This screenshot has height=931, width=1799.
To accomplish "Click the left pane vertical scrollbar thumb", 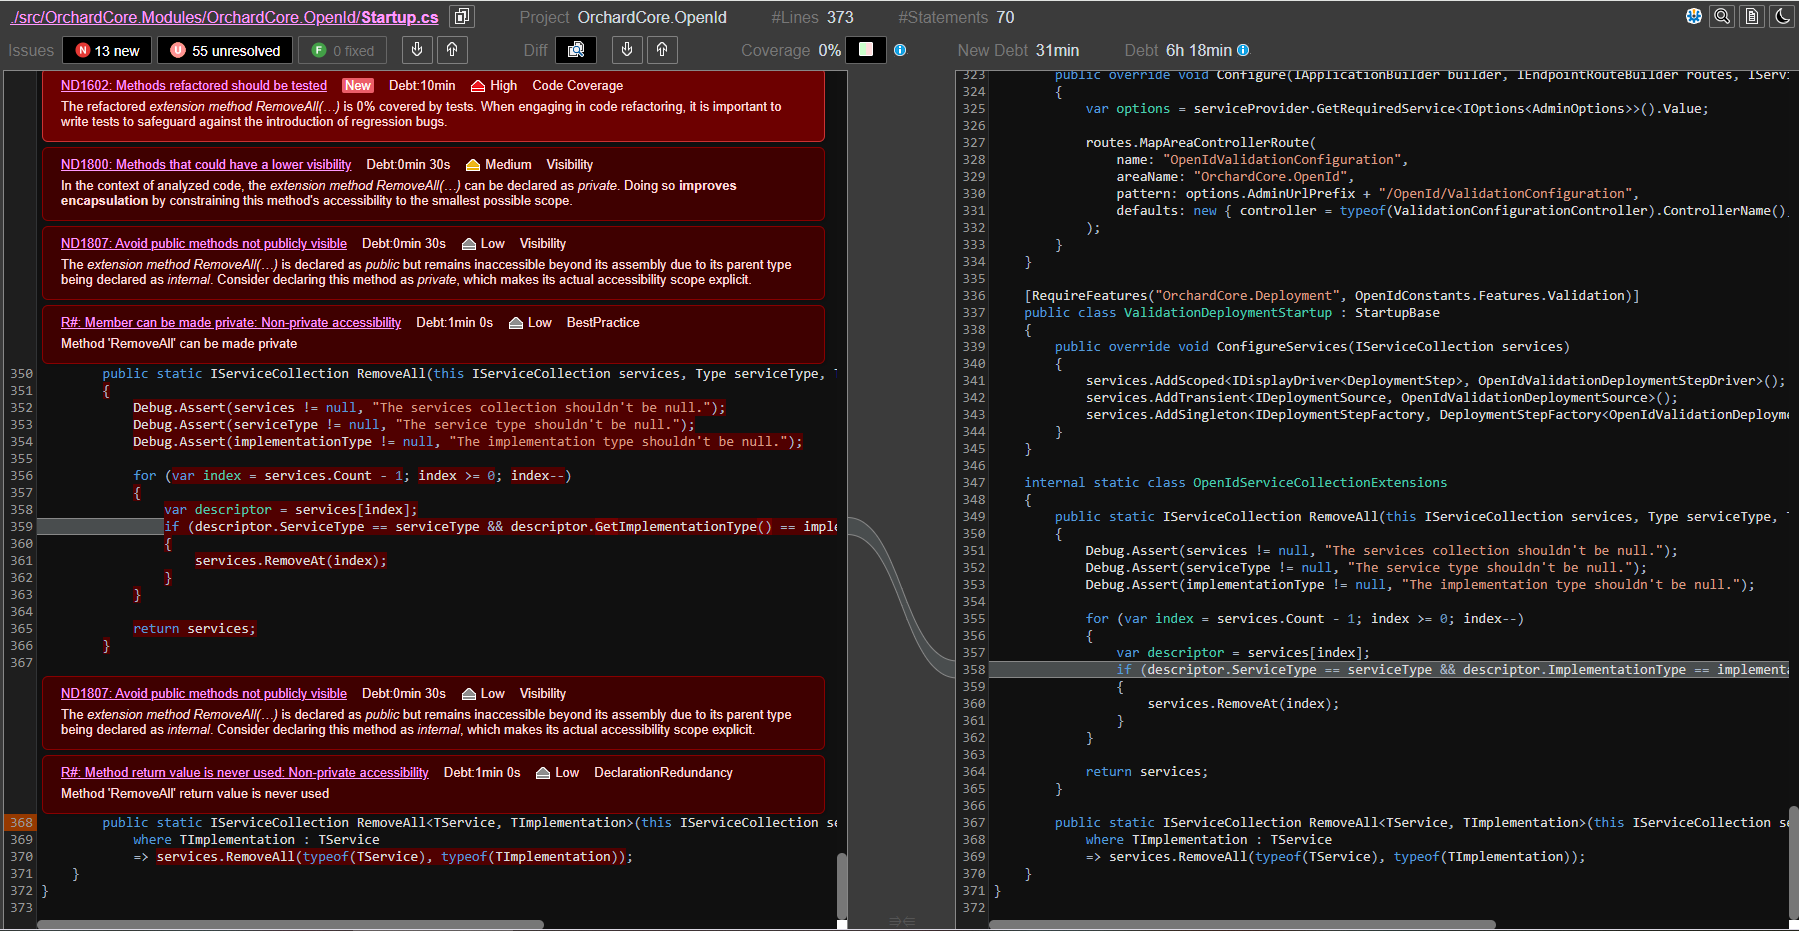I will 842,885.
